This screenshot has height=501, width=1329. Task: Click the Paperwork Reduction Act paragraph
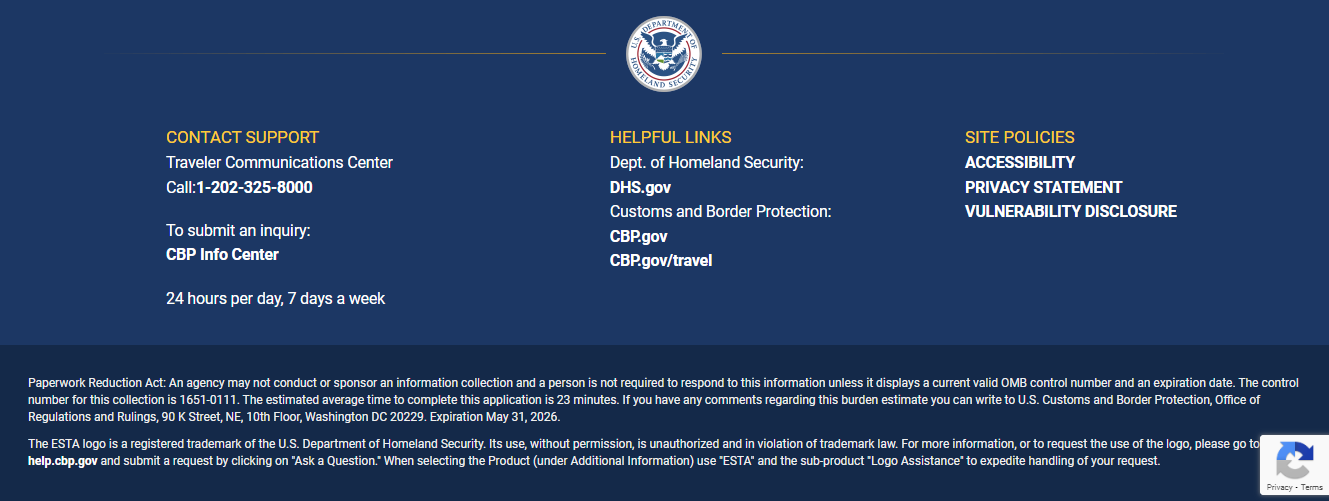point(640,399)
